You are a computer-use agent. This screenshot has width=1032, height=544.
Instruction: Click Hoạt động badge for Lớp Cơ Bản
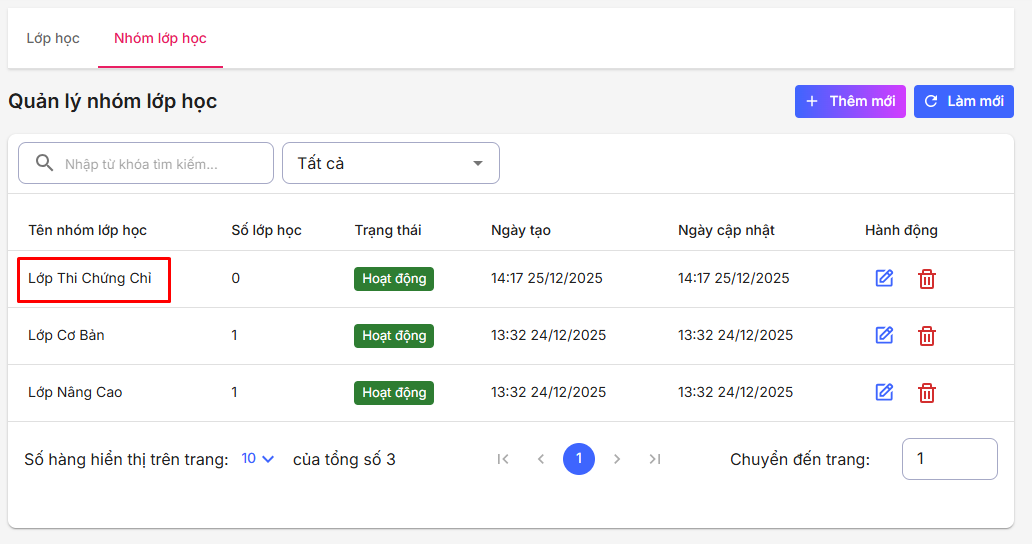394,336
